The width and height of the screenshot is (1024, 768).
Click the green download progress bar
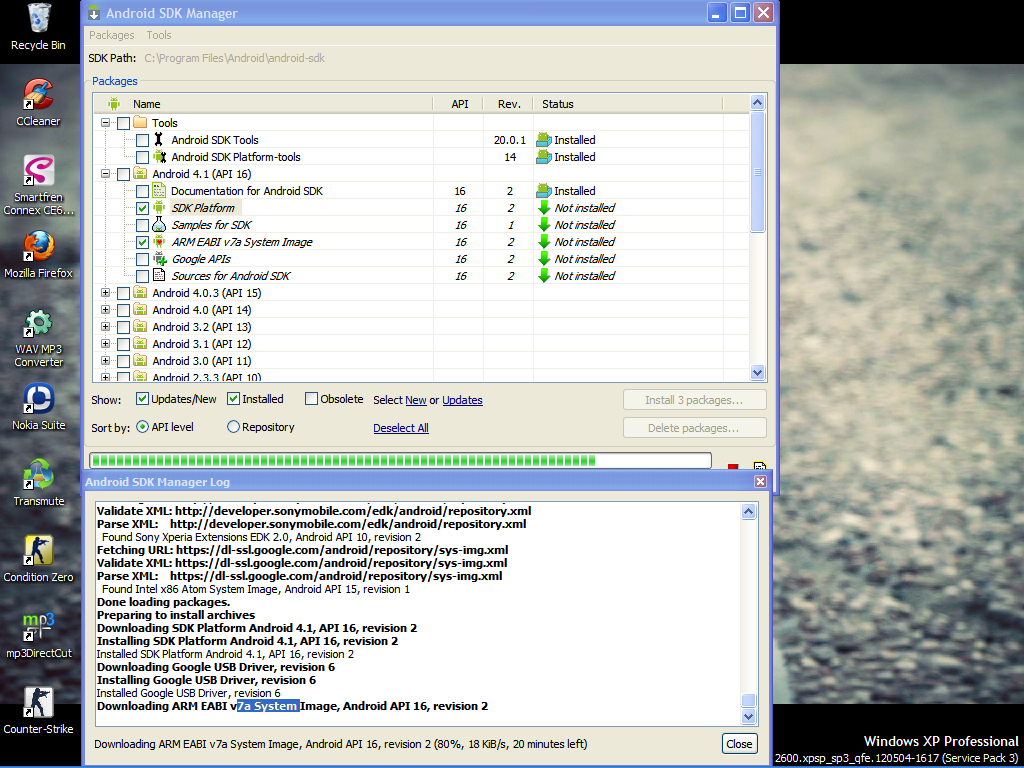point(400,460)
